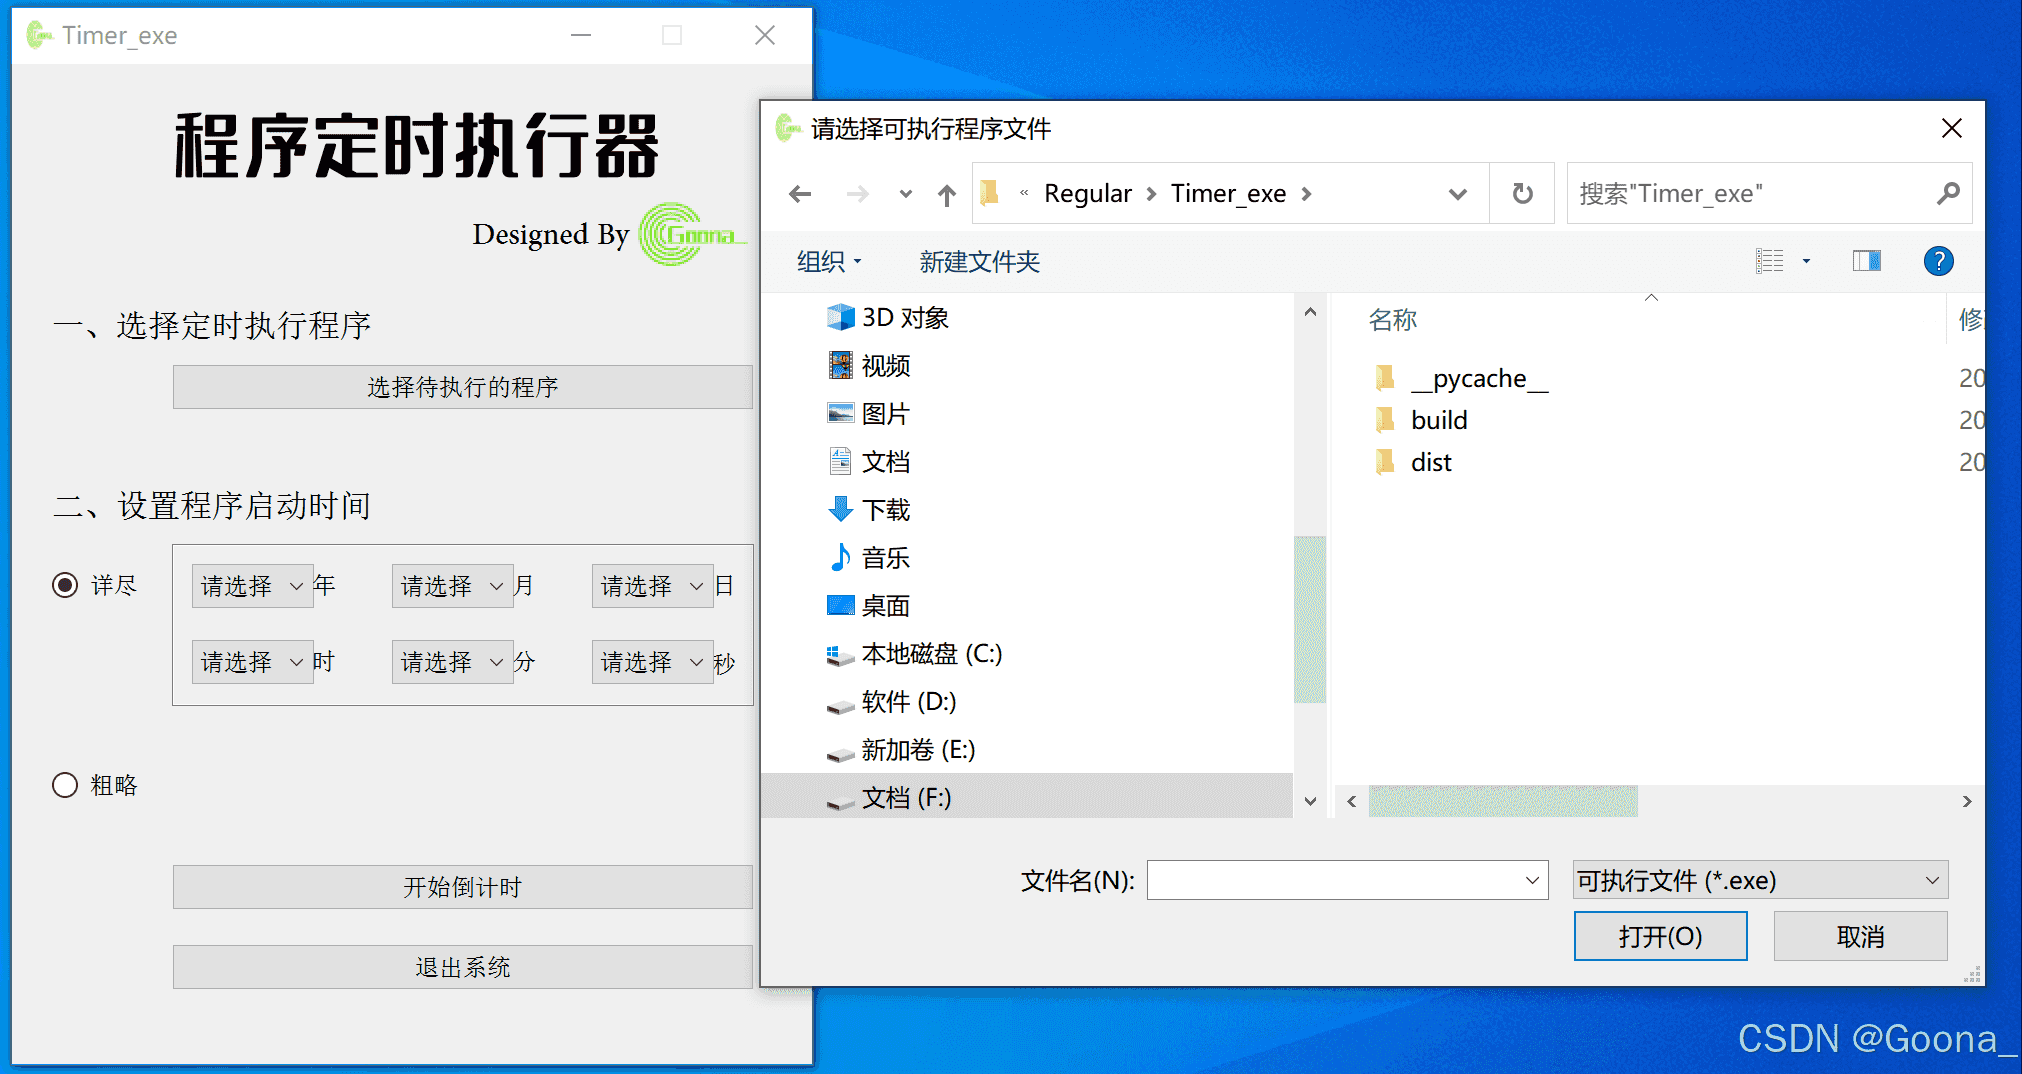Open recent locations dropdown arrow
This screenshot has height=1074, width=2022.
pos(905,194)
